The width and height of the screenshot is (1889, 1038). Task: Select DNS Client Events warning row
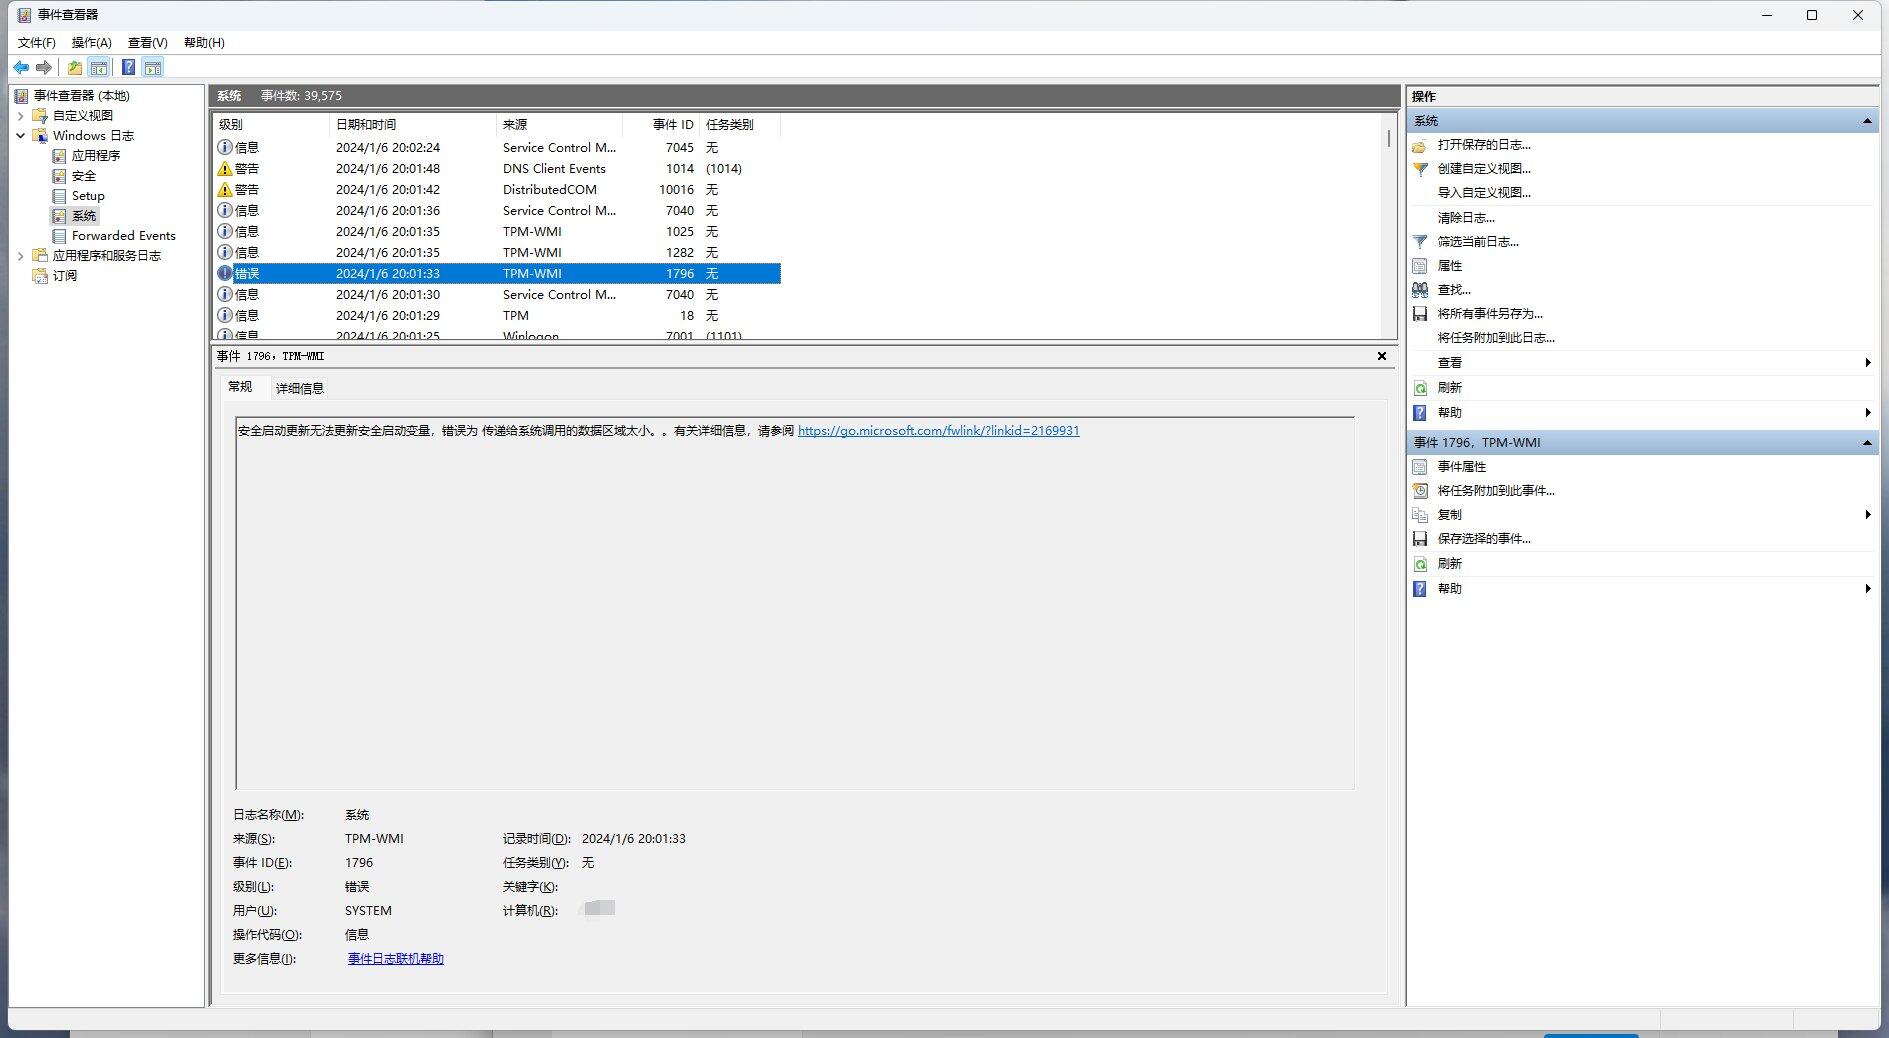tap(497, 168)
